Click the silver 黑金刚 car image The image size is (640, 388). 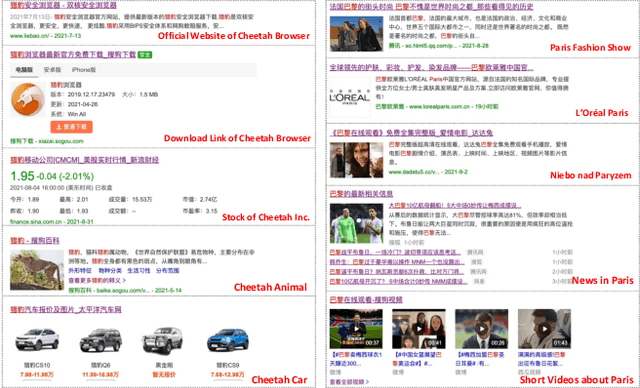coord(162,341)
